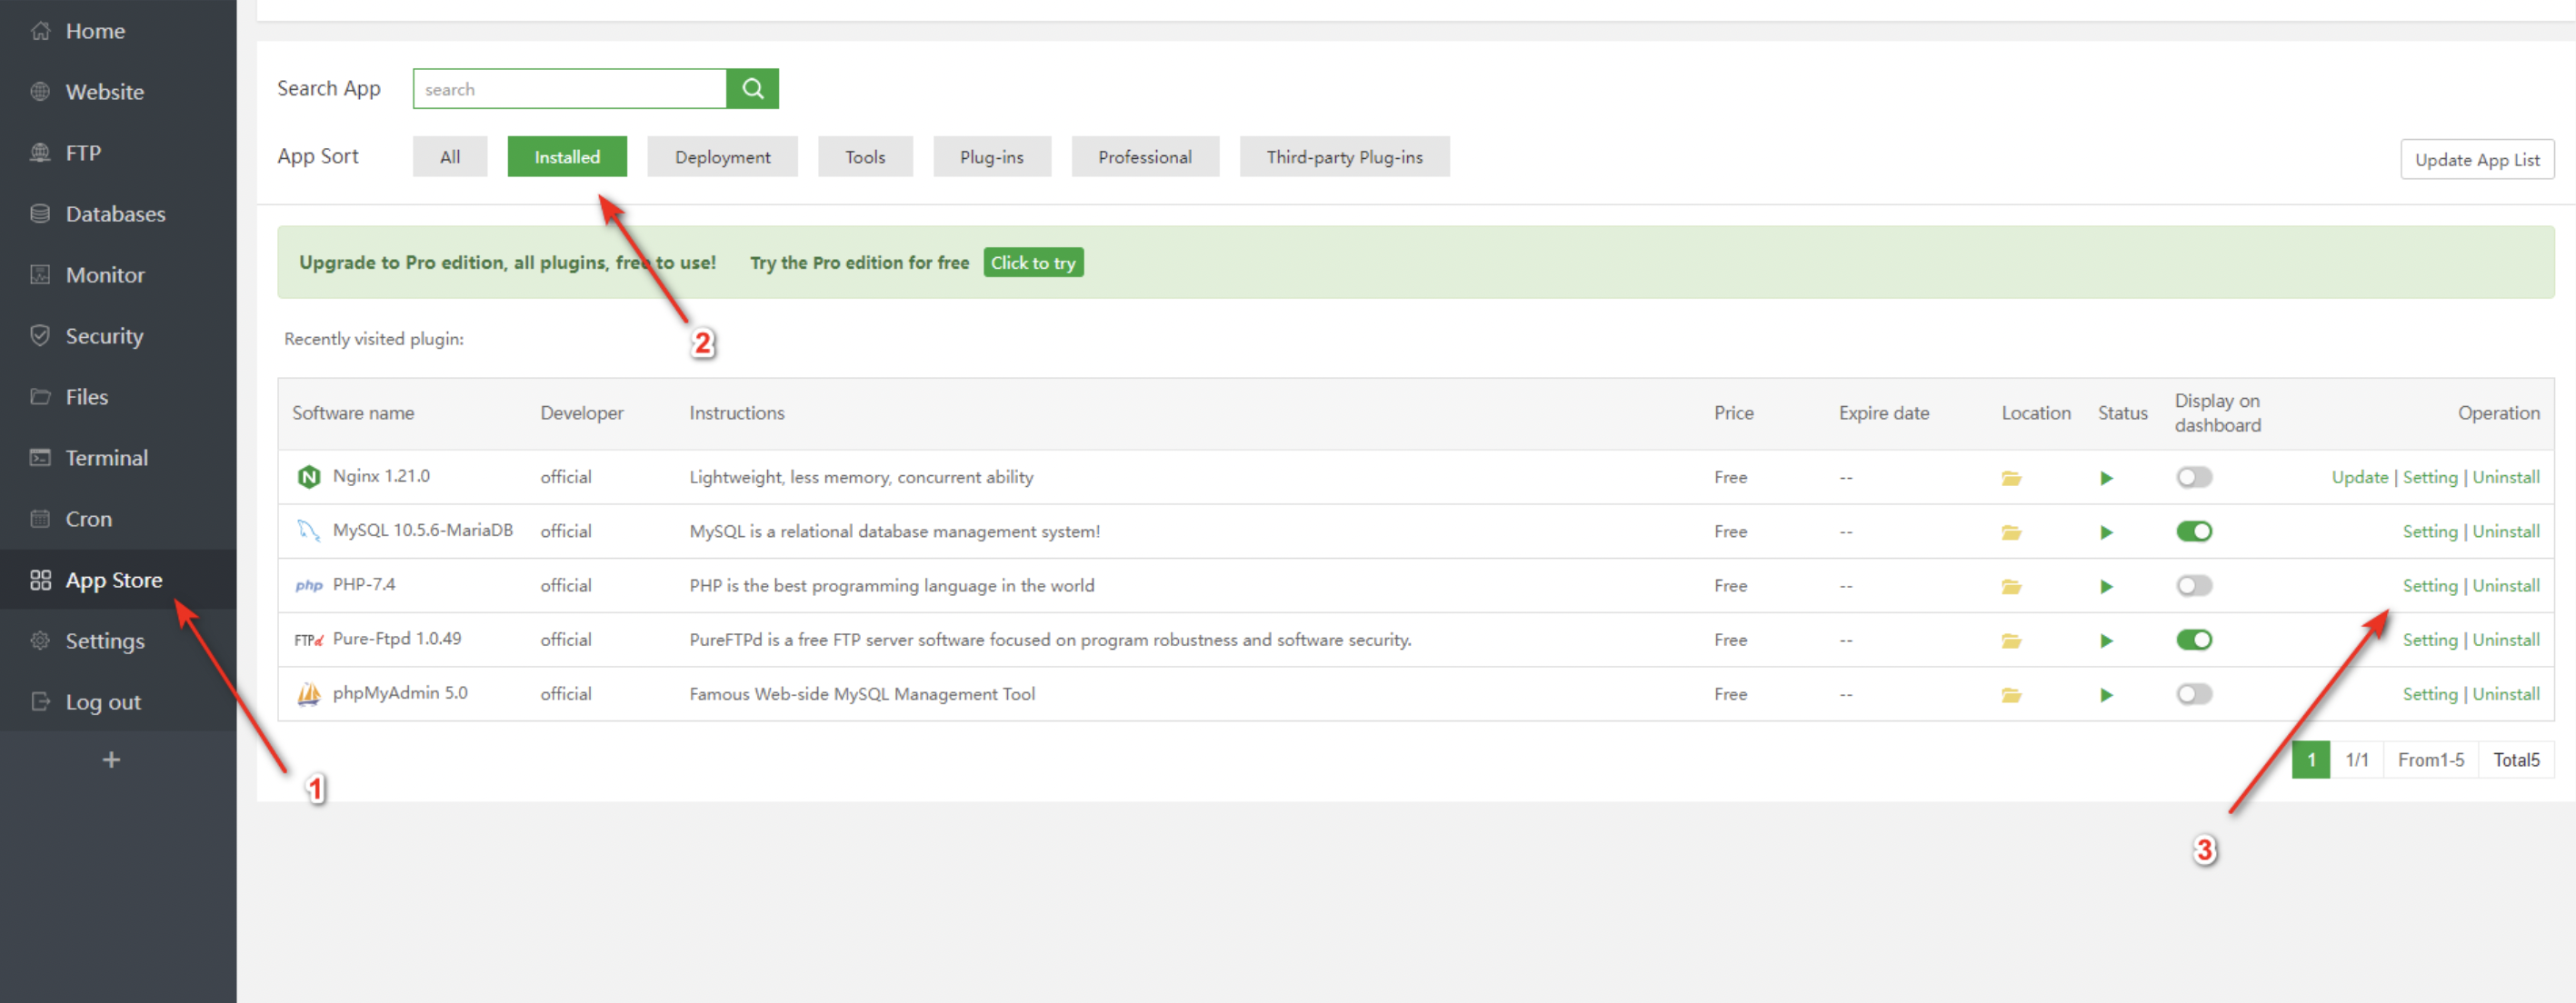The height and width of the screenshot is (1003, 2576).
Task: Open Cron section in the sidebar
Action: pos(88,519)
